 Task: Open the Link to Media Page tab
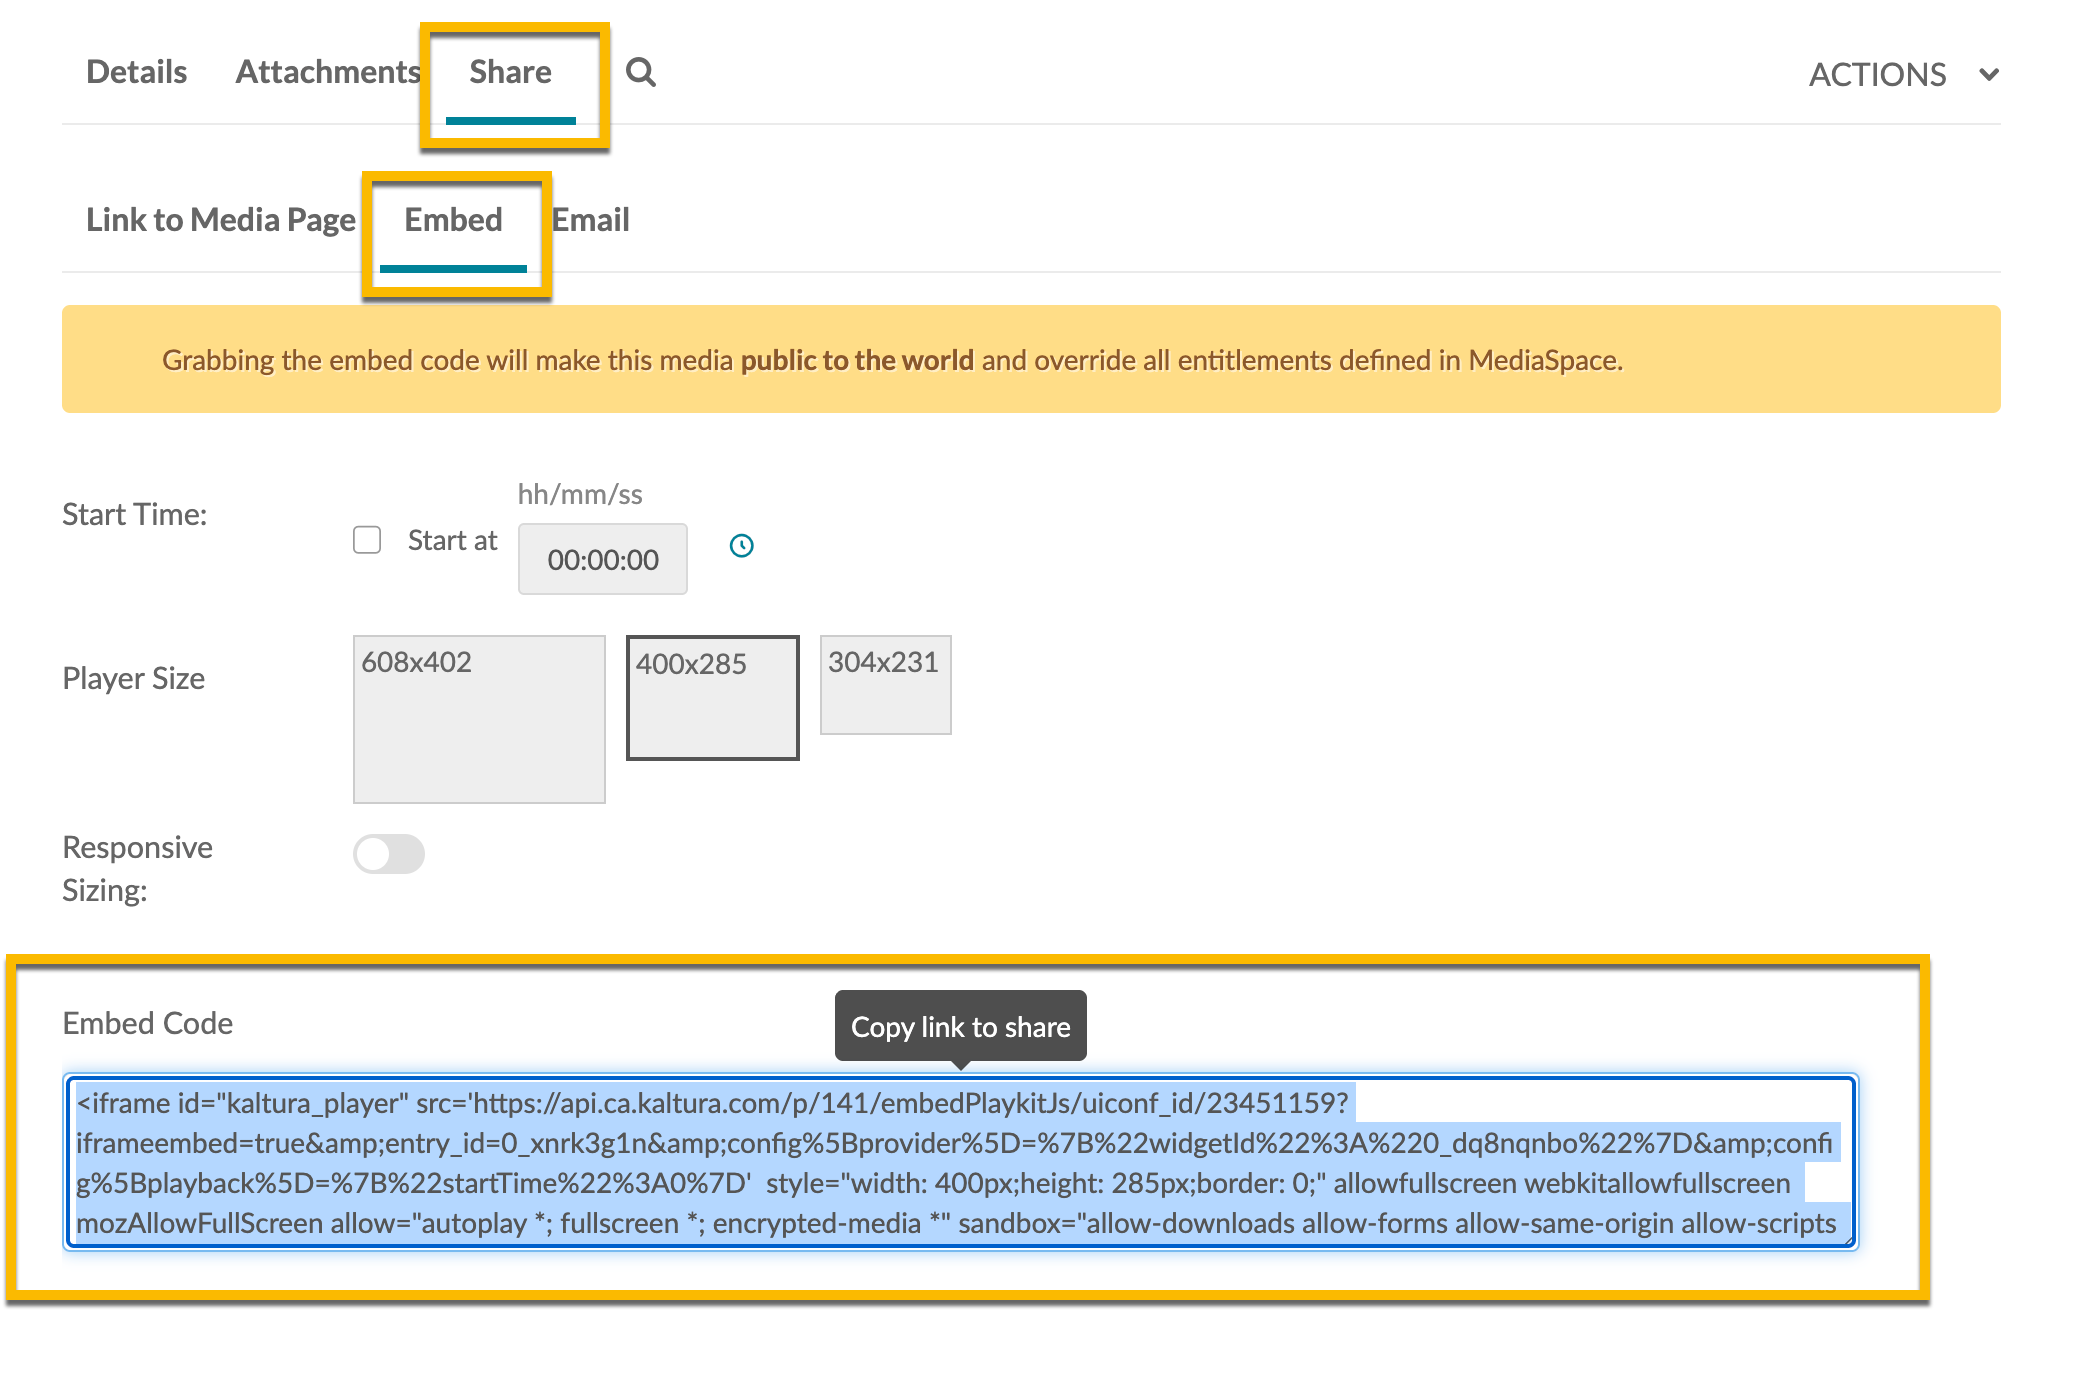tap(220, 220)
